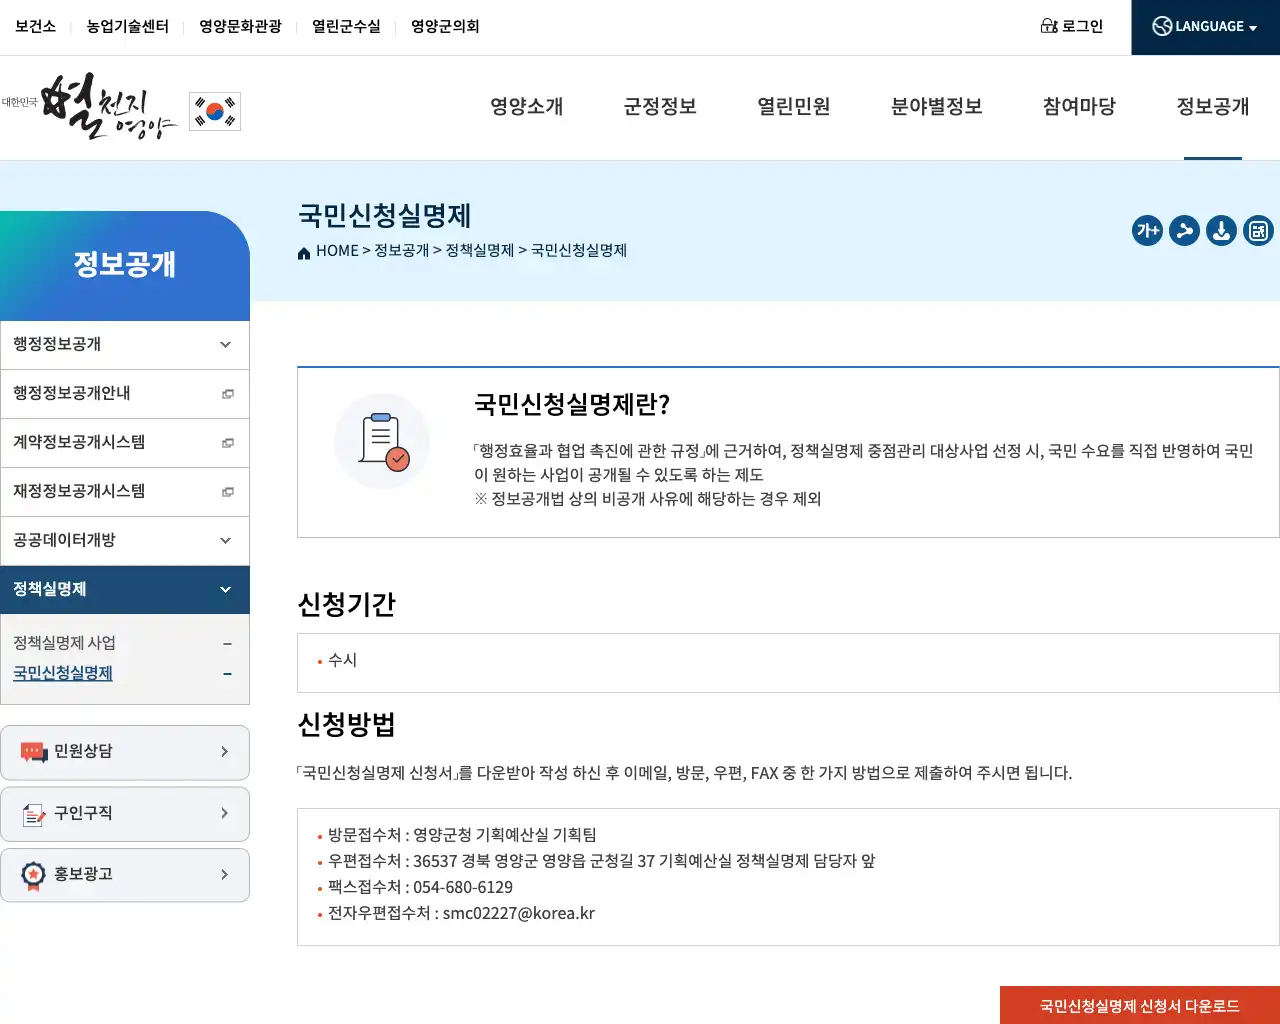Screen dimensions: 1280x1024
Task: Click the Korean flag emblem
Action: pyautogui.click(x=215, y=111)
